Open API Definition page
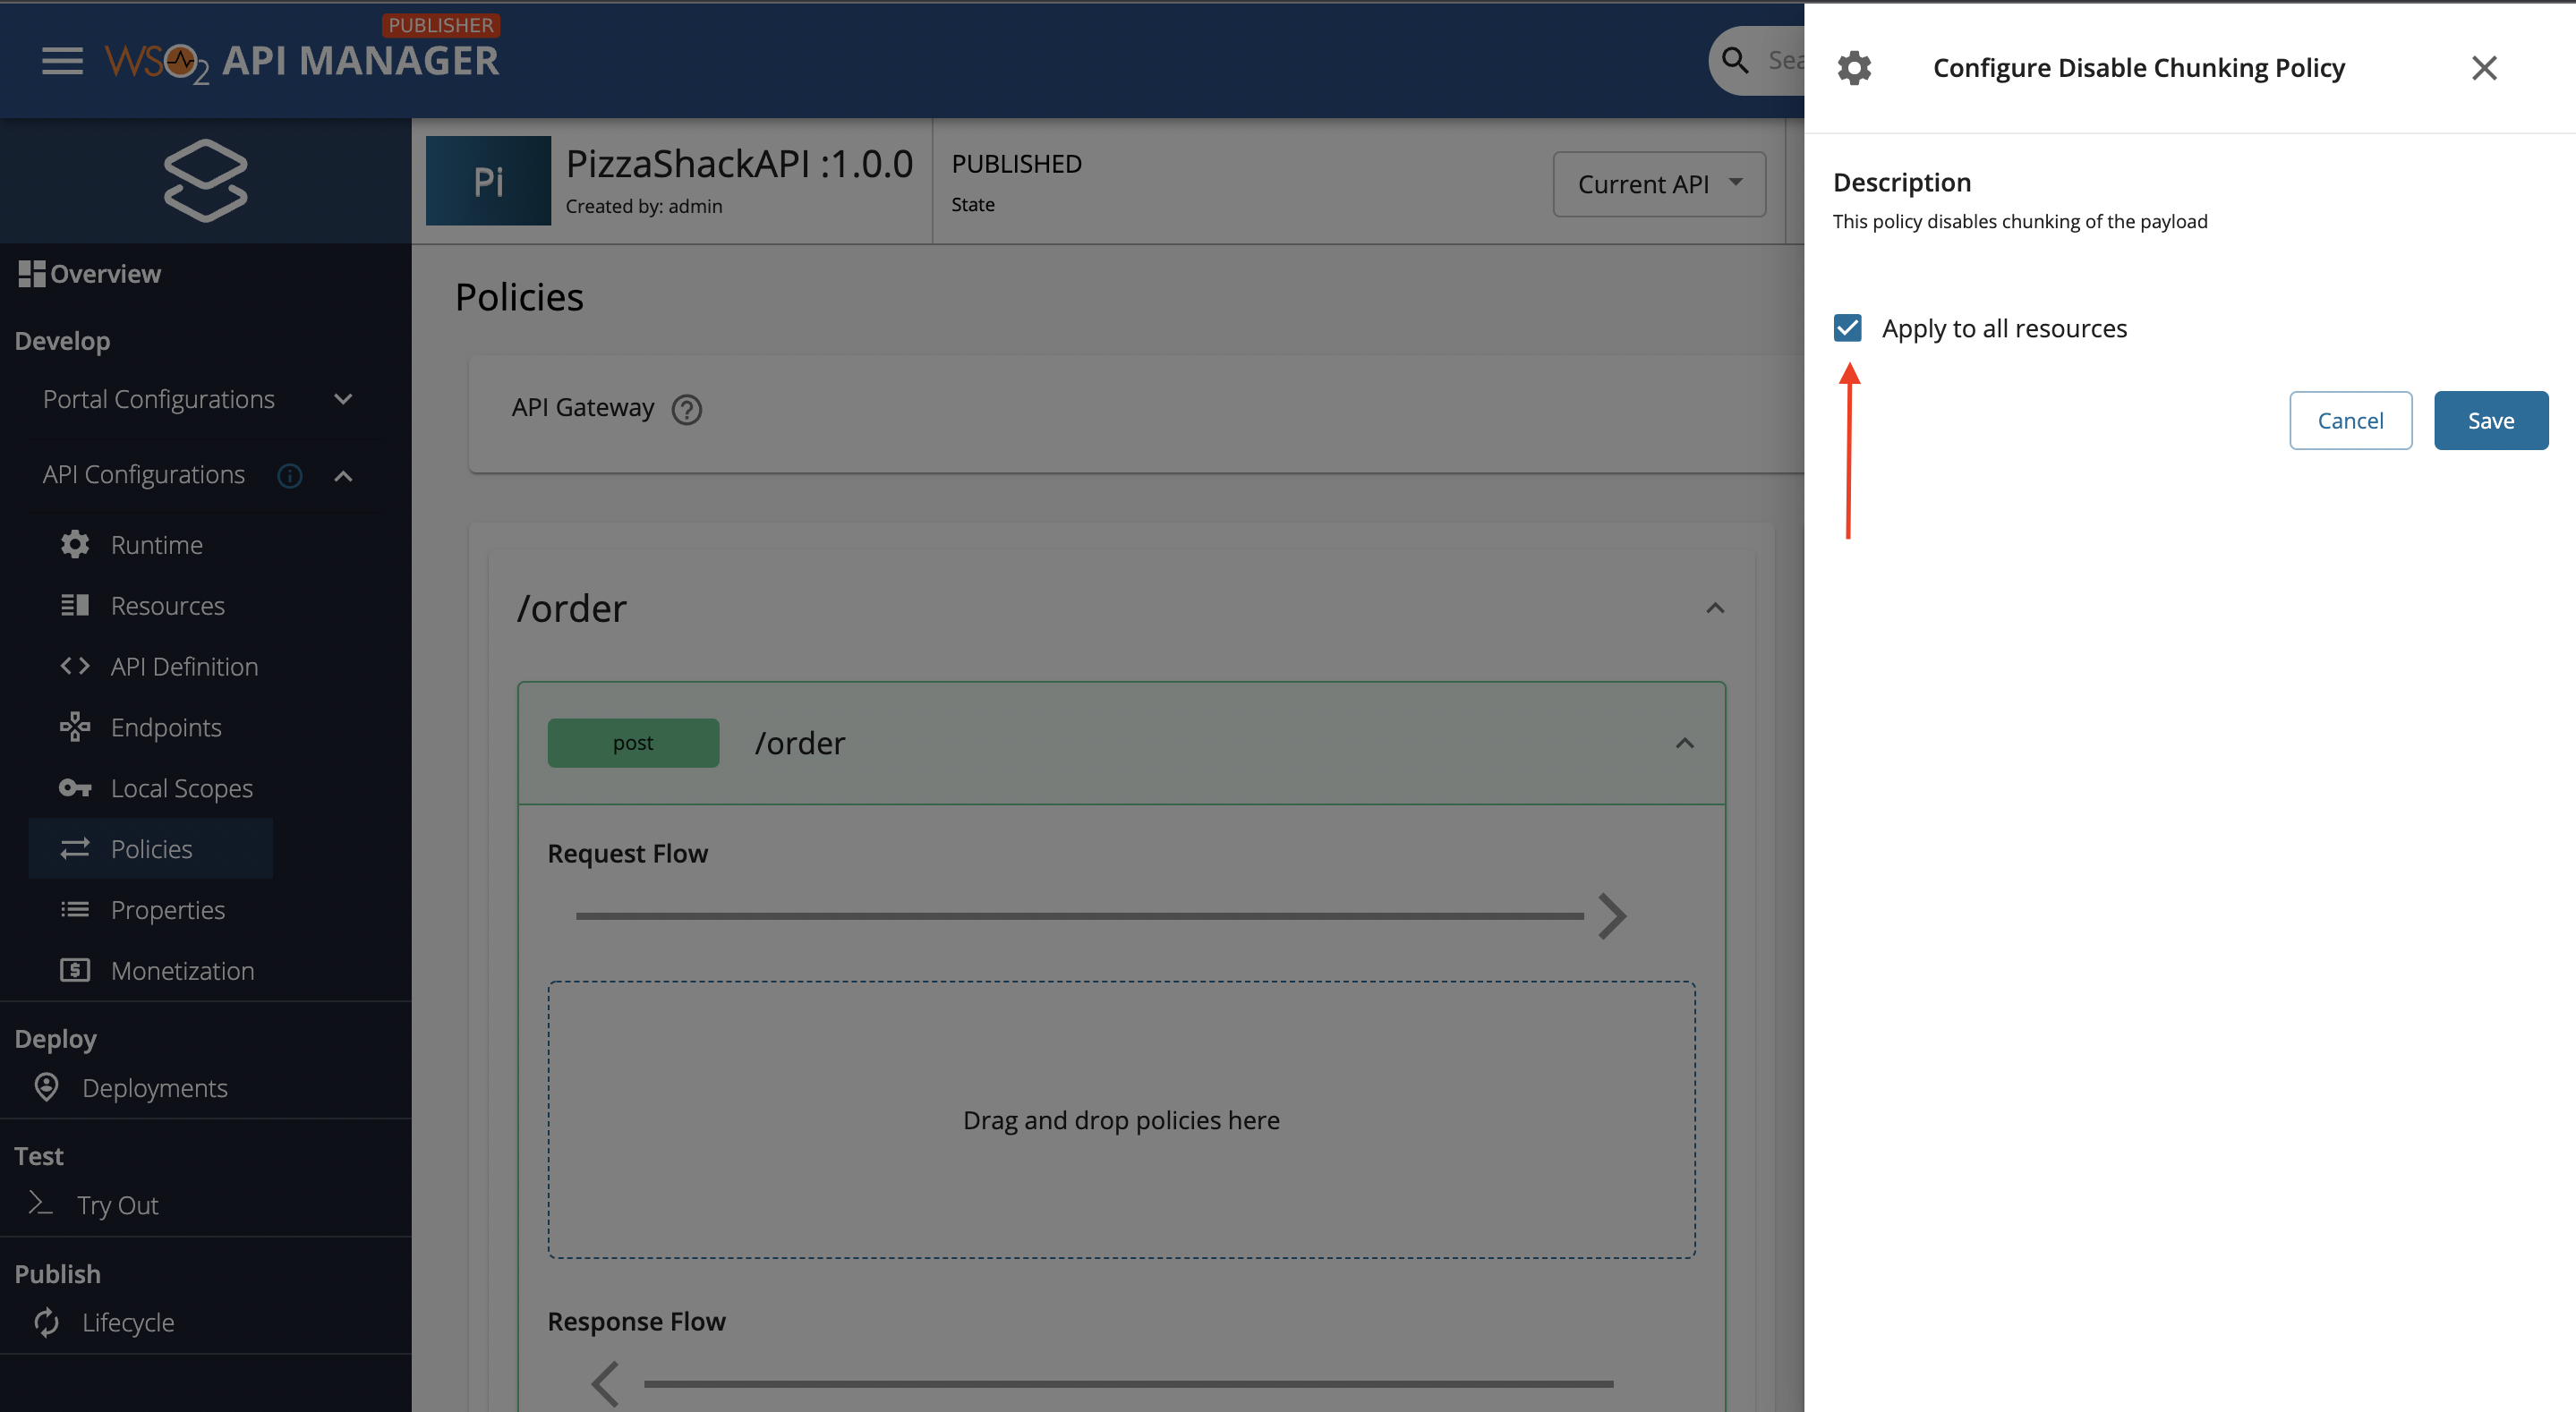The image size is (2576, 1412). pyautogui.click(x=185, y=666)
